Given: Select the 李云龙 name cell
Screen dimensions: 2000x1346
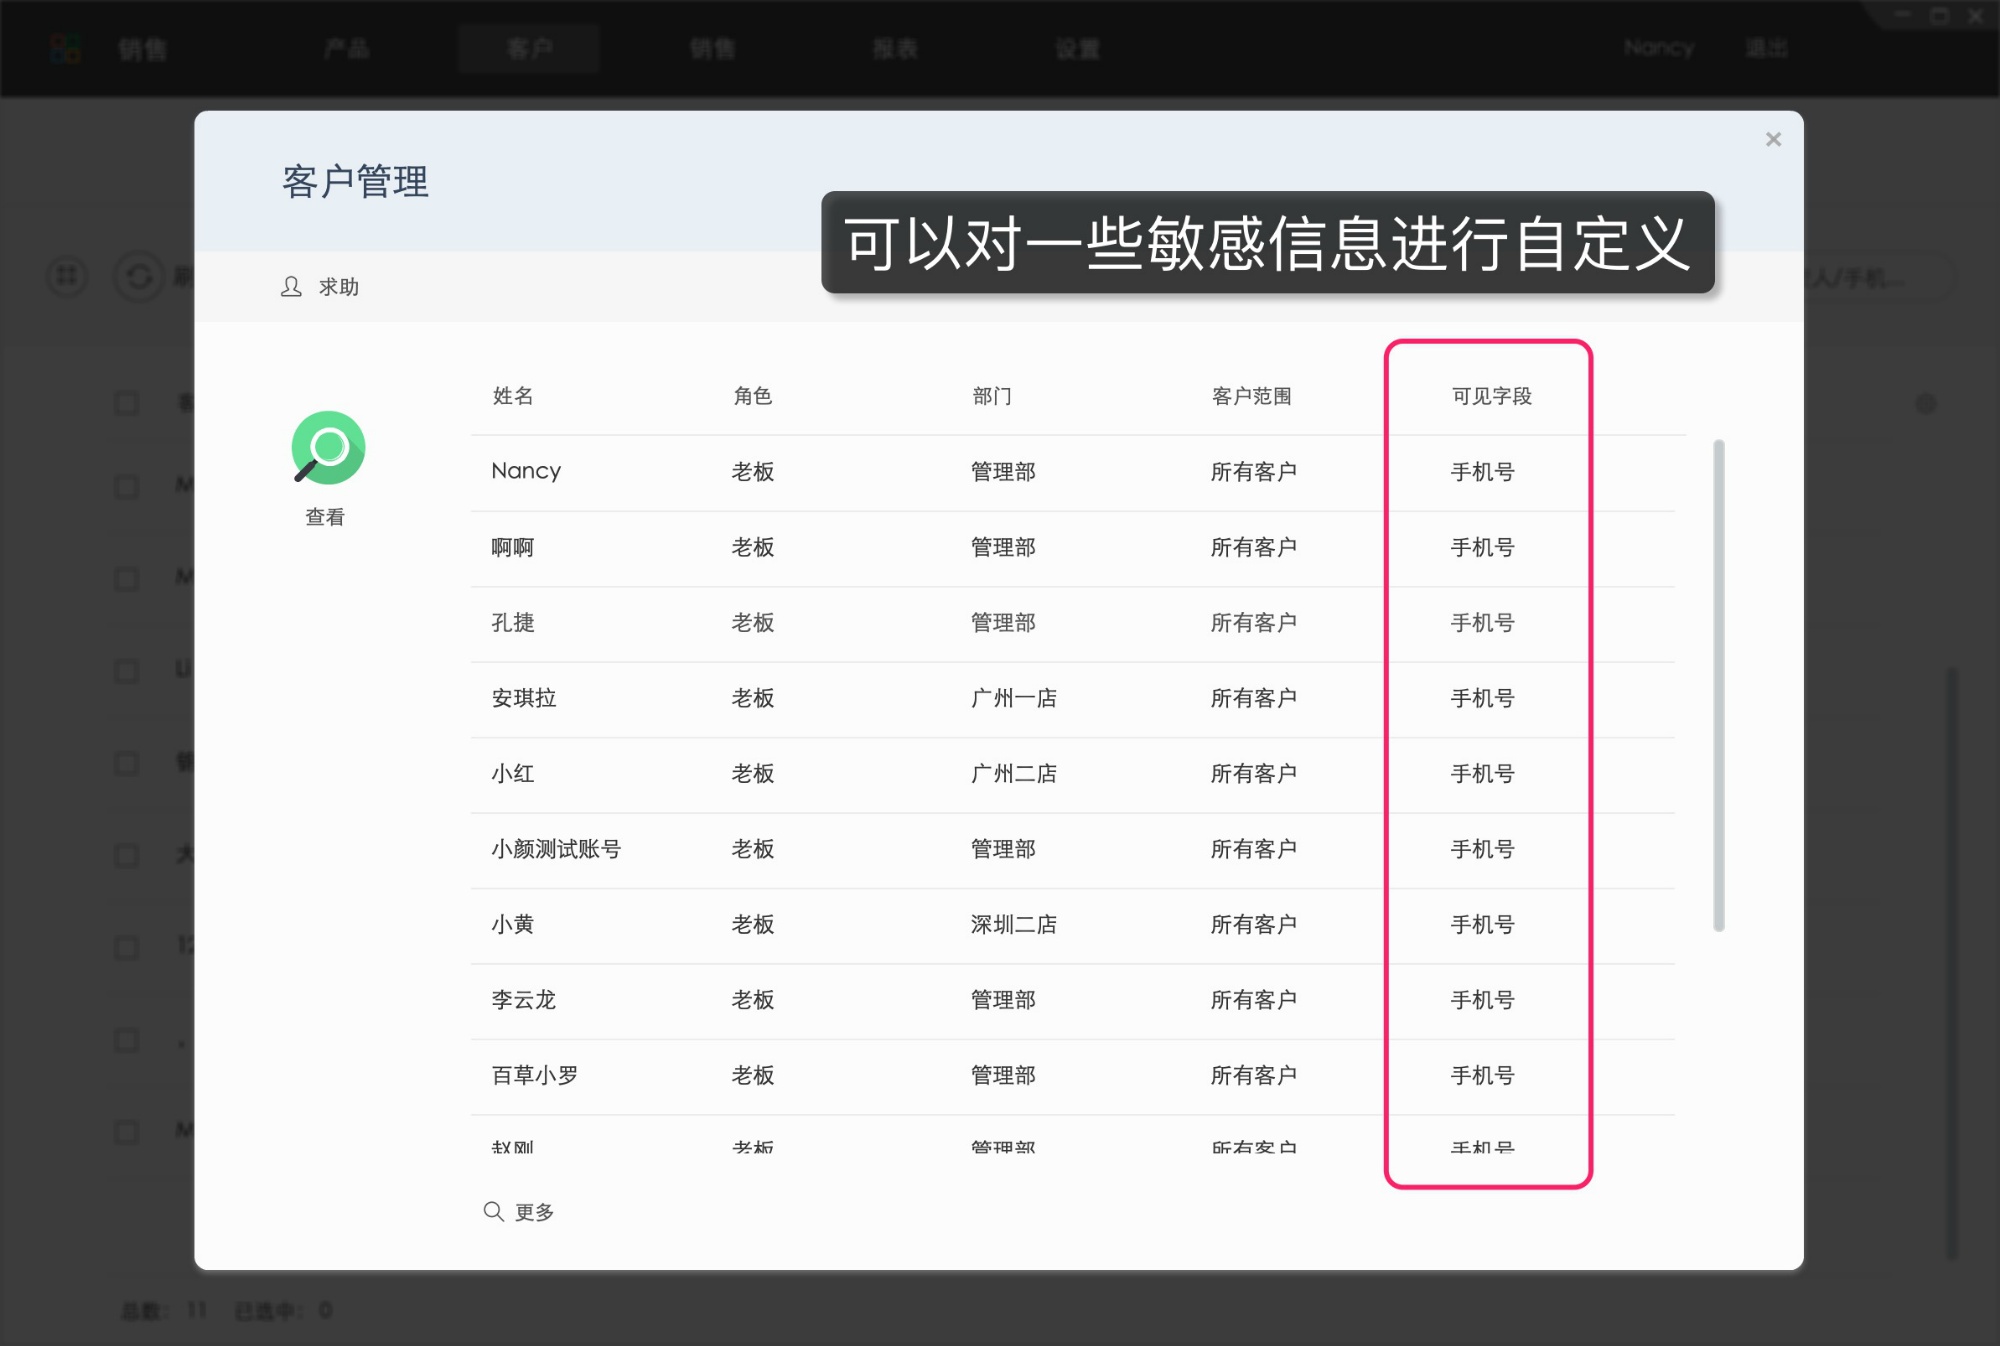Looking at the screenshot, I should 524,1000.
